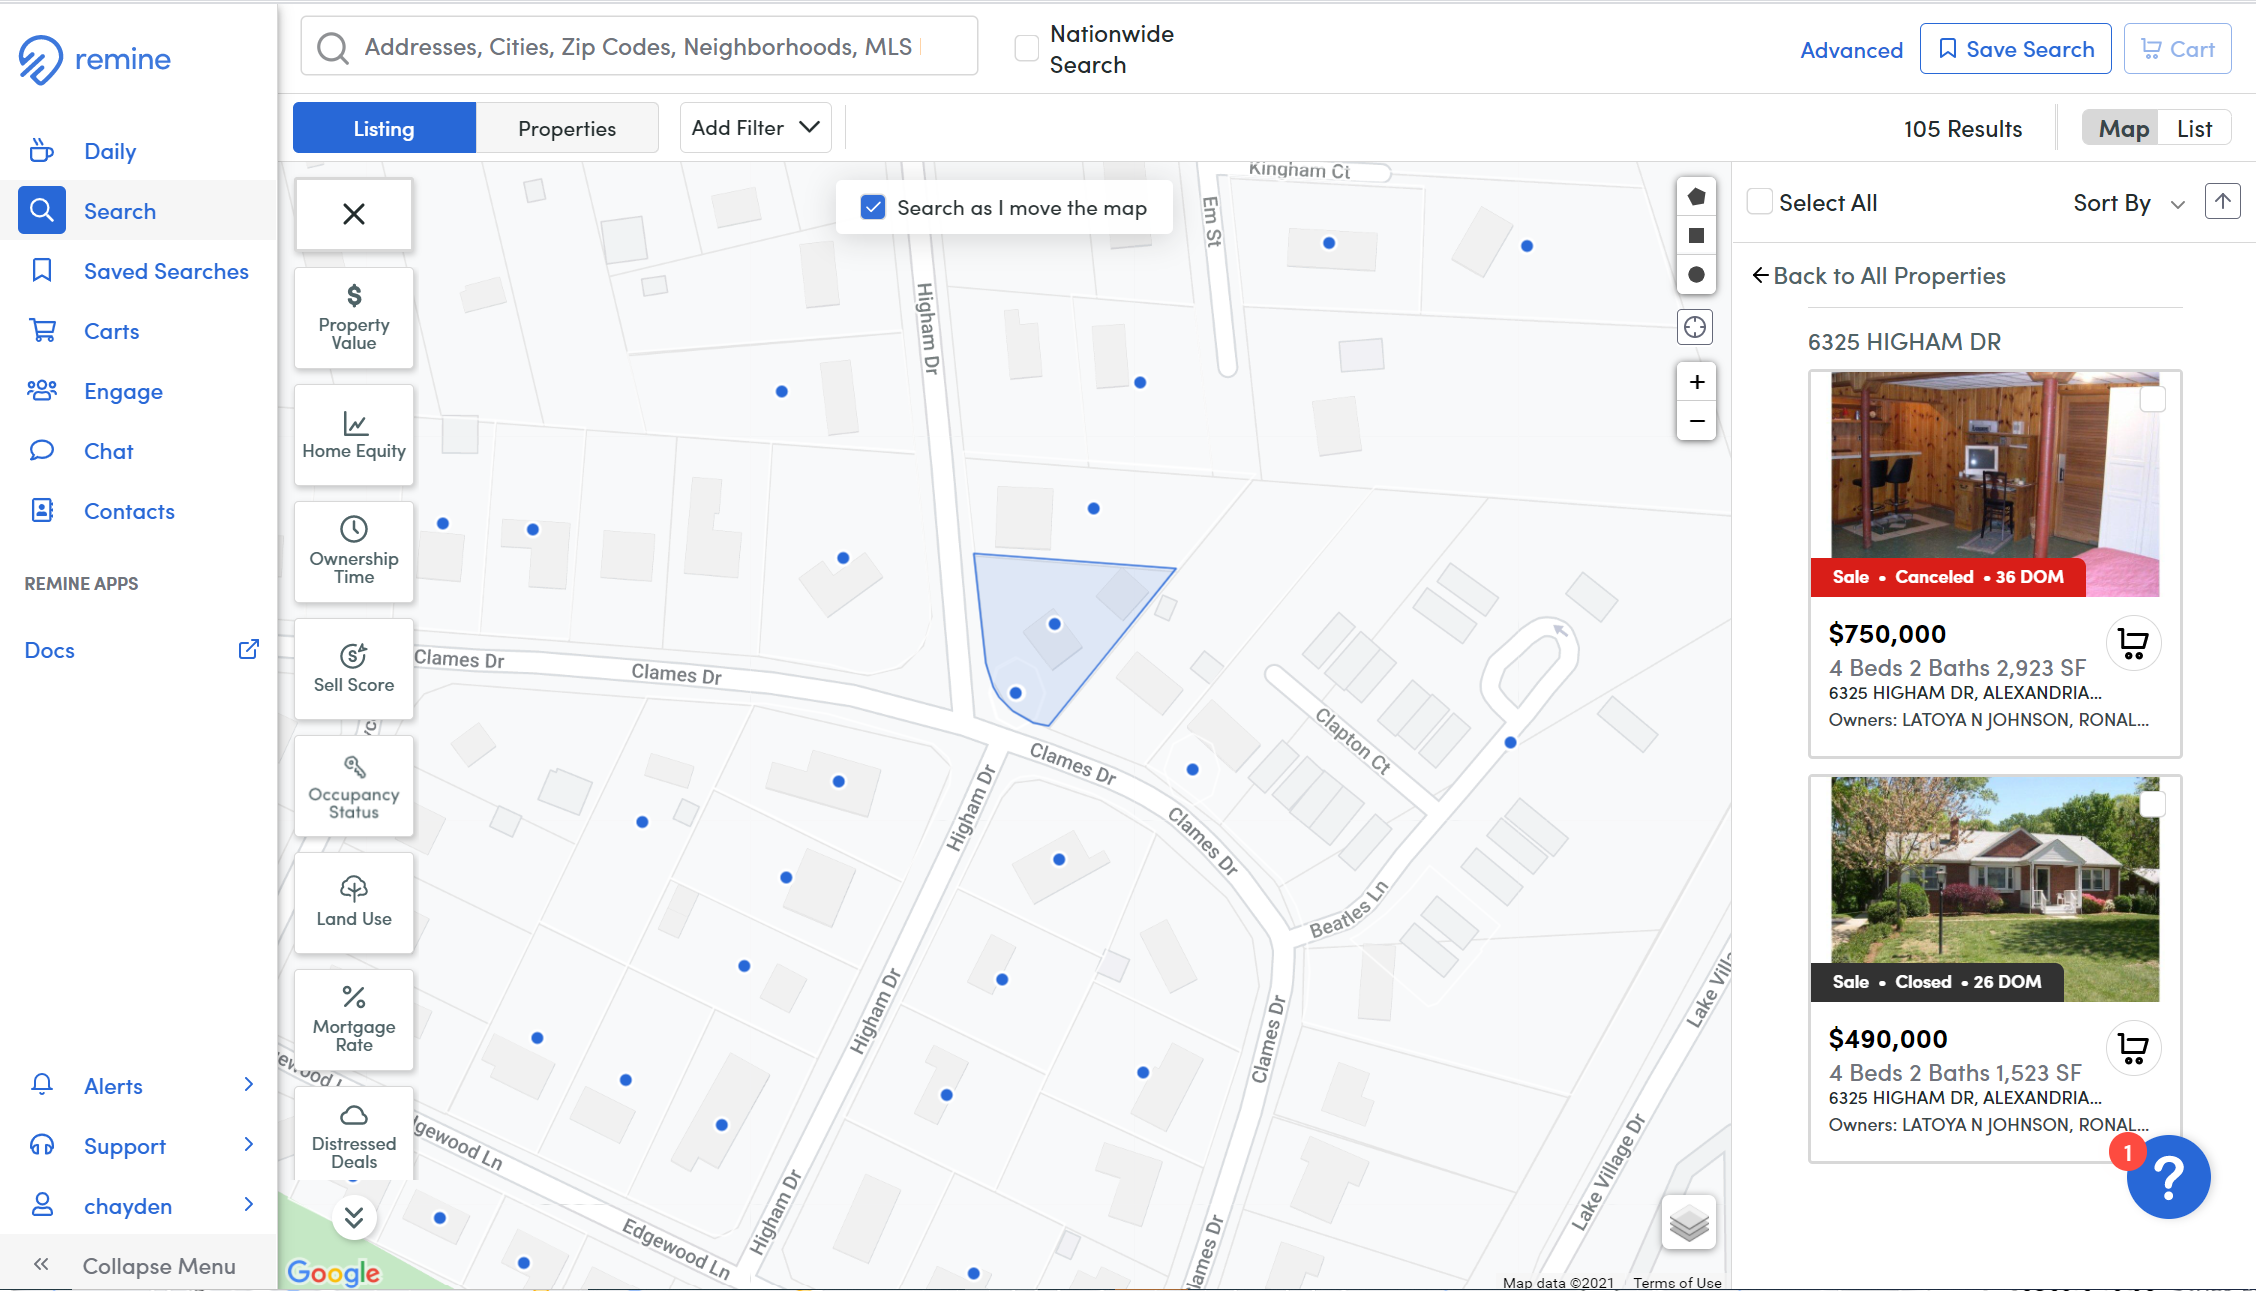Viewport: 2256px width, 1291px height.
Task: Click the highlighted parcel's center pin
Action: click(x=1054, y=624)
